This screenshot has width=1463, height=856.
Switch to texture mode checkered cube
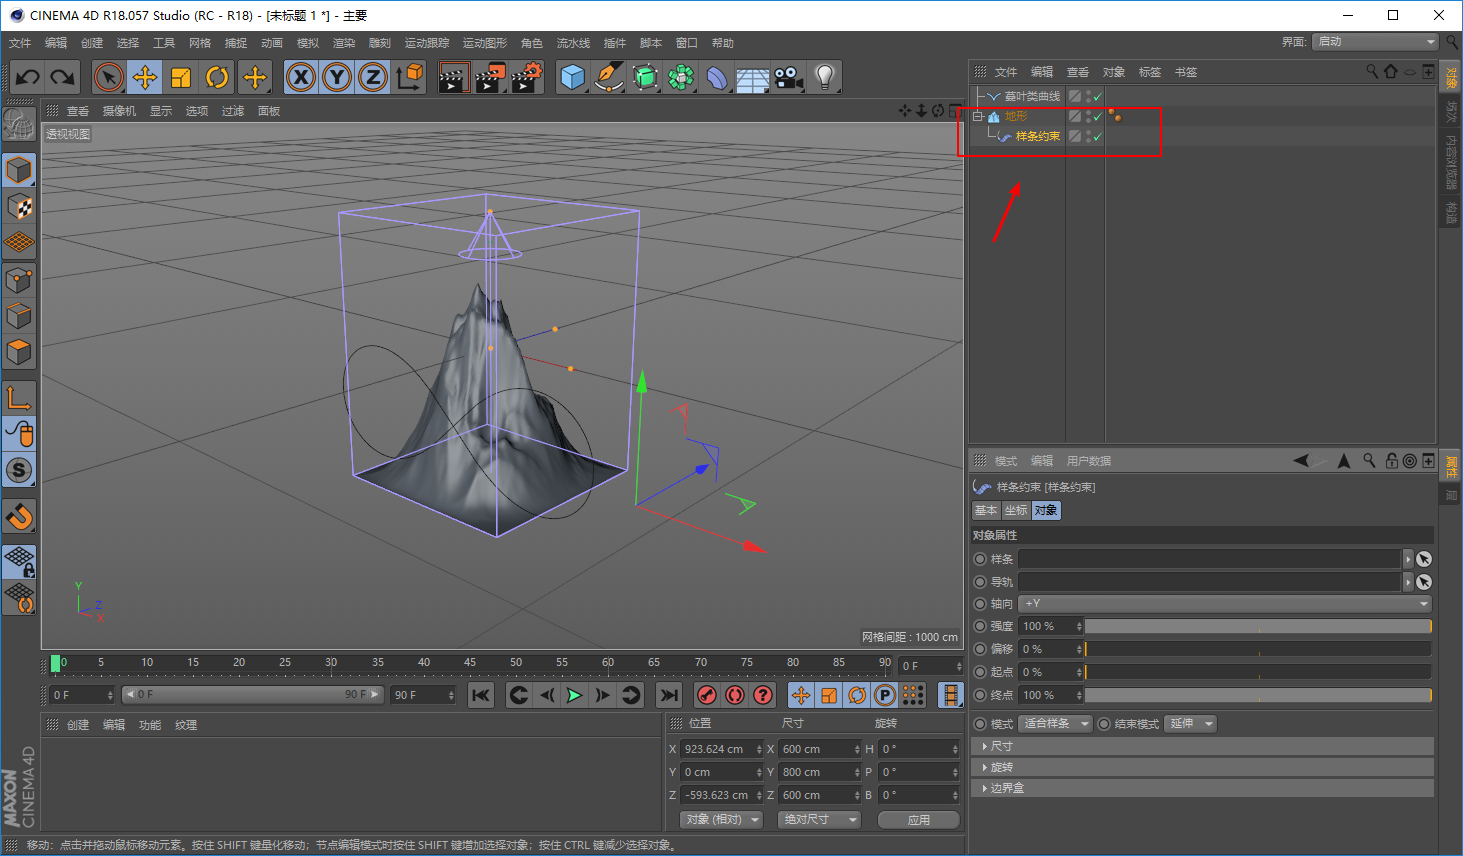point(19,206)
